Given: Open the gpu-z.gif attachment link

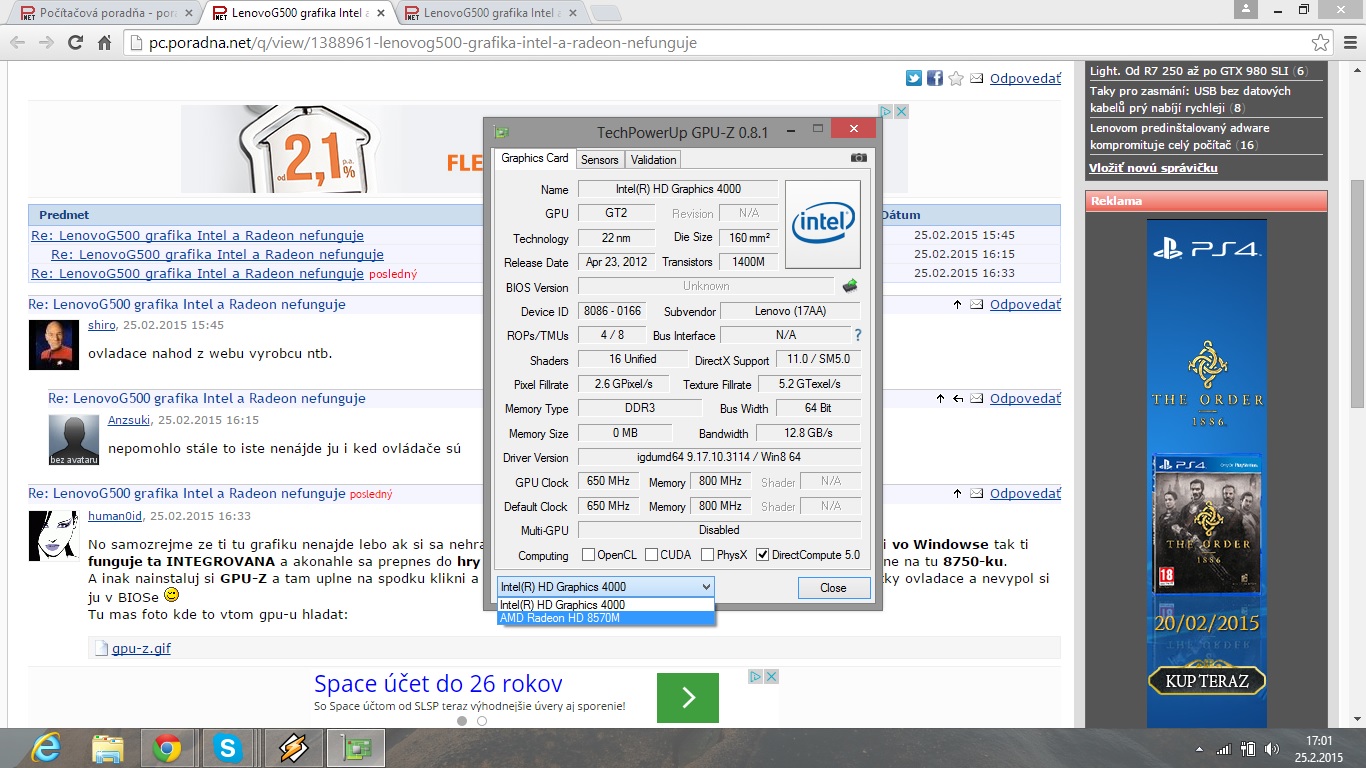Looking at the screenshot, I should point(141,648).
